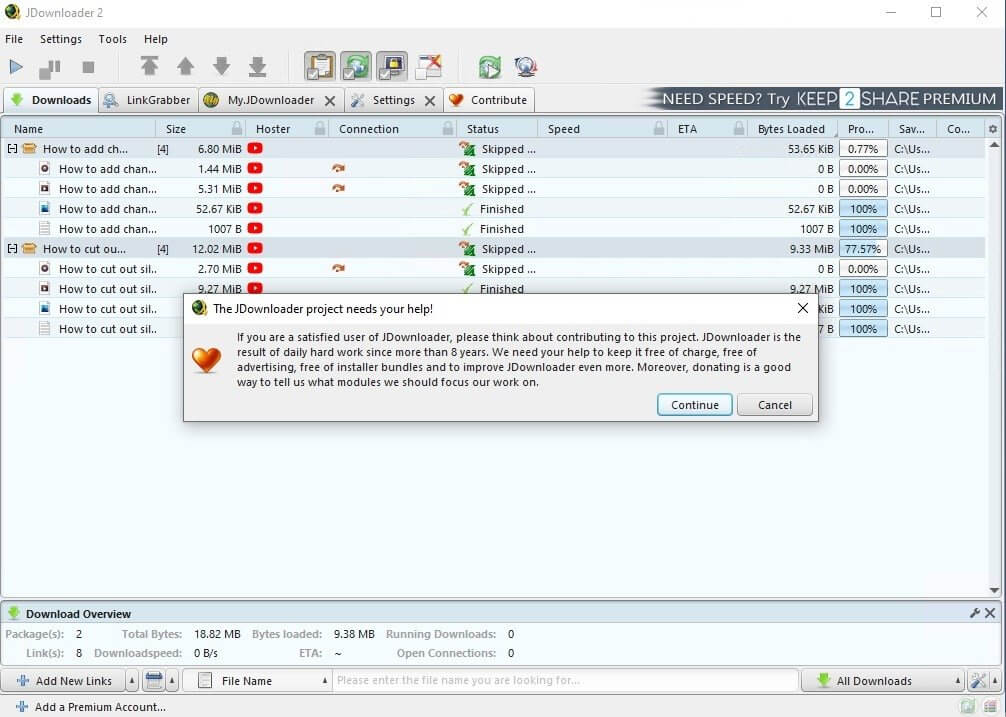Toggle lock on ETA column

pyautogui.click(x=739, y=128)
